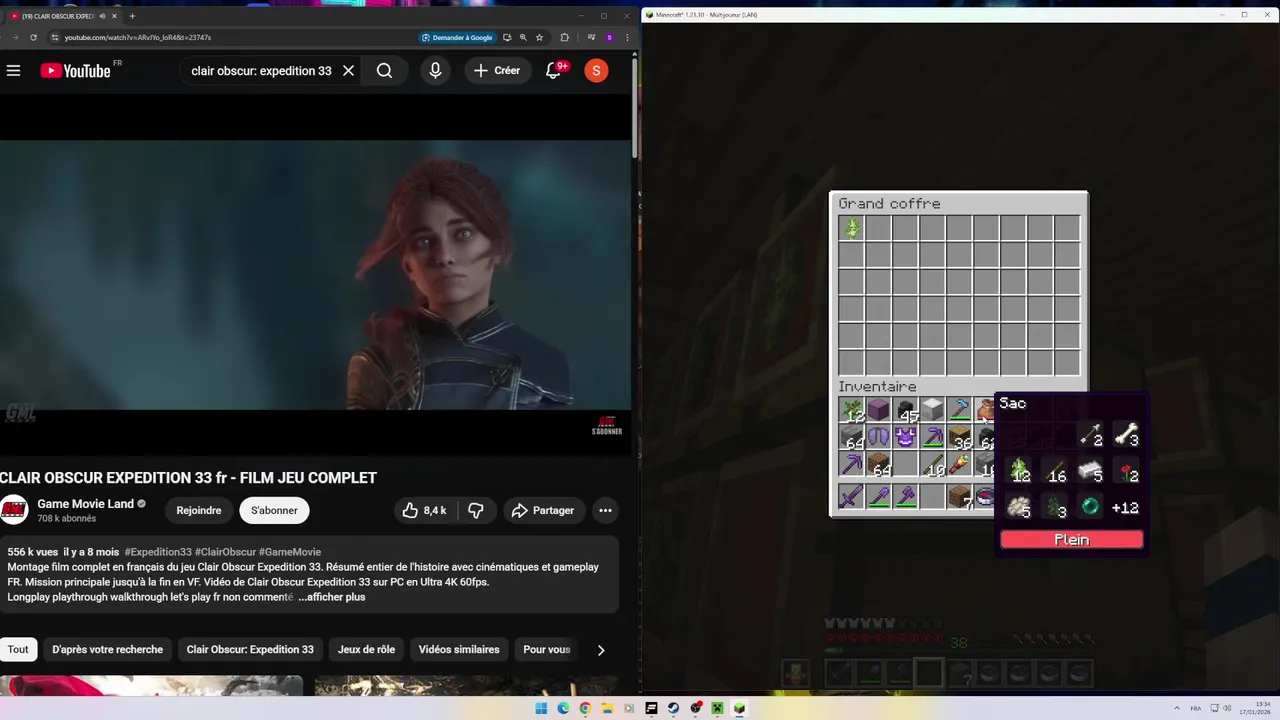Select the D'après votre recherche chip
Image resolution: width=1280 pixels, height=720 pixels.
pyautogui.click(x=107, y=649)
